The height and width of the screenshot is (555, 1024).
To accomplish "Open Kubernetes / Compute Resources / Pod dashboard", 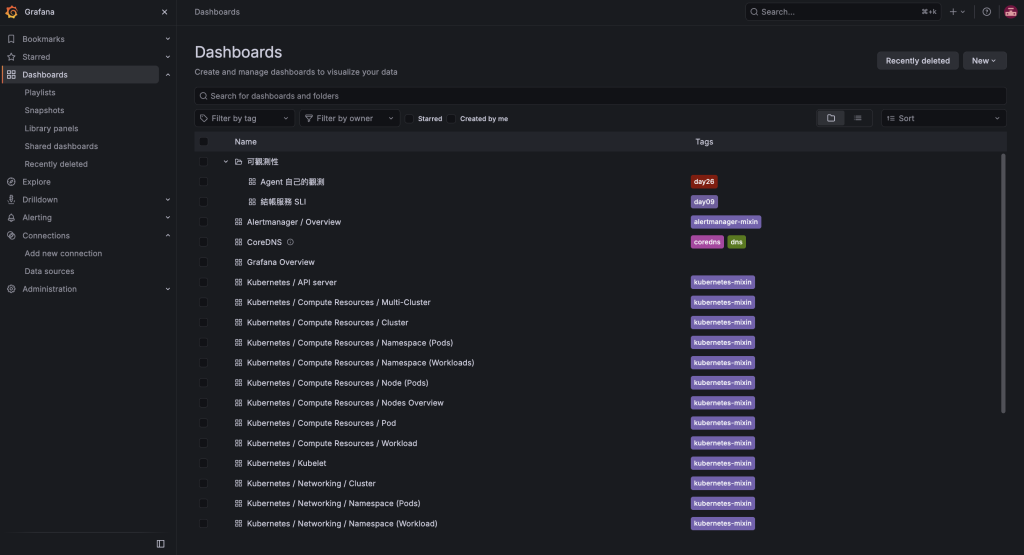I will [x=321, y=423].
